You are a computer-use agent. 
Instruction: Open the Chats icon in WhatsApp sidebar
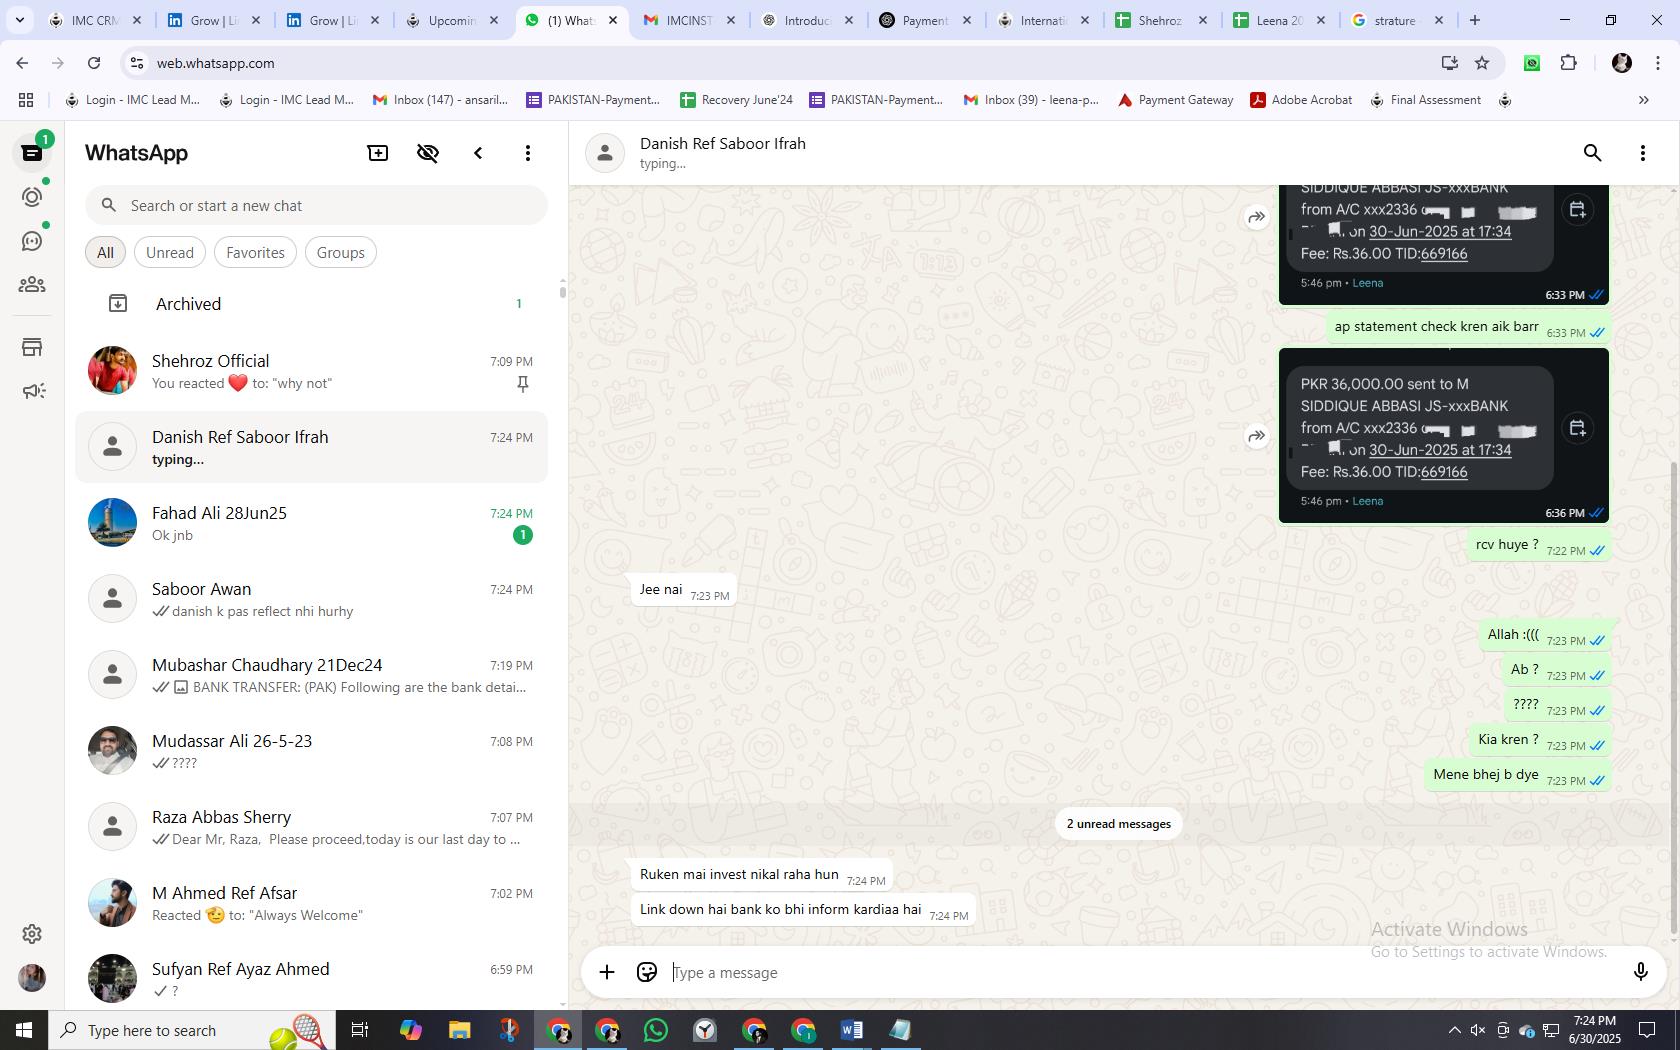click(32, 153)
